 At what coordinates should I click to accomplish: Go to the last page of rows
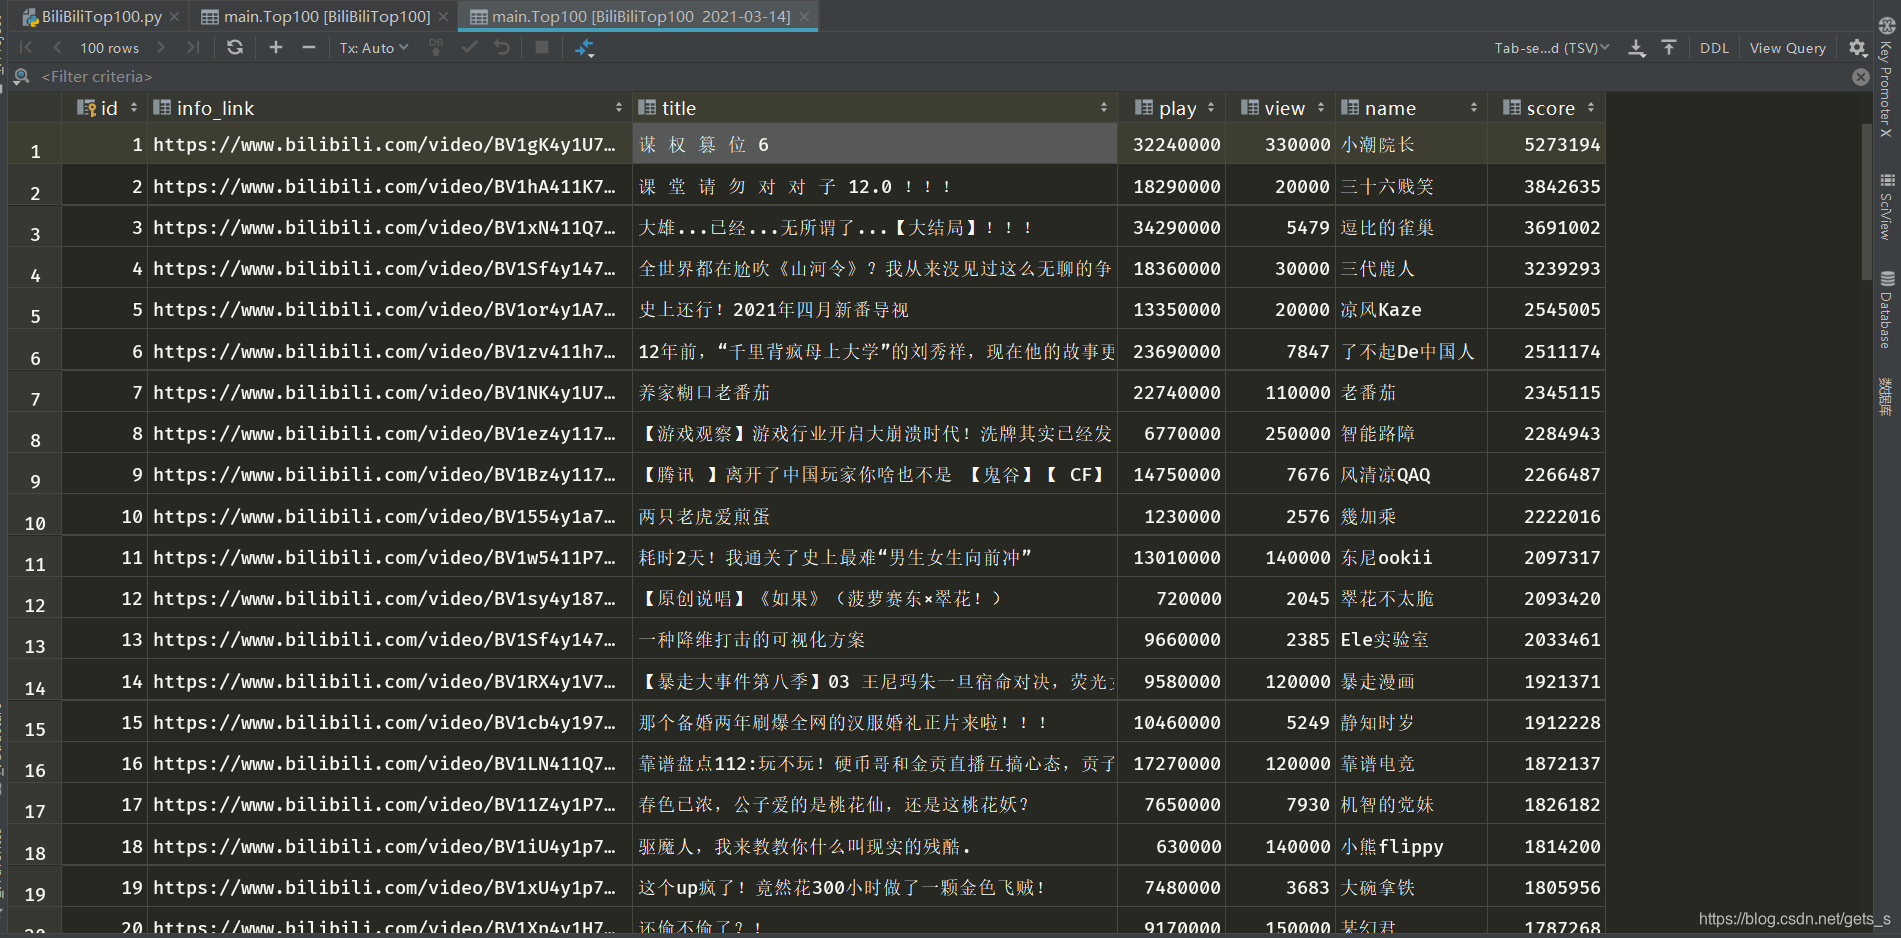click(193, 47)
